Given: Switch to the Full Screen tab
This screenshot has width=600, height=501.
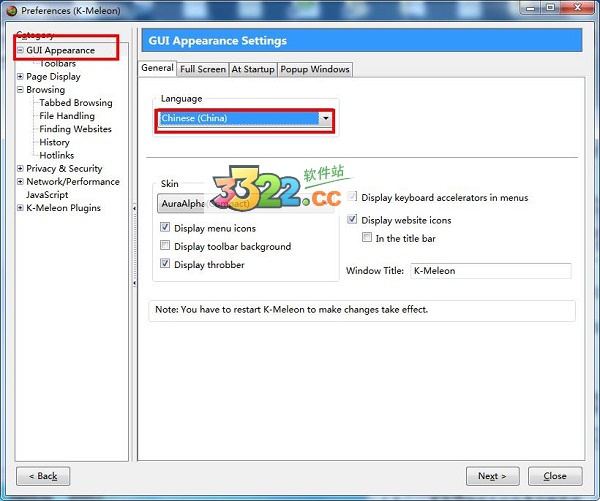Looking at the screenshot, I should pyautogui.click(x=203, y=69).
